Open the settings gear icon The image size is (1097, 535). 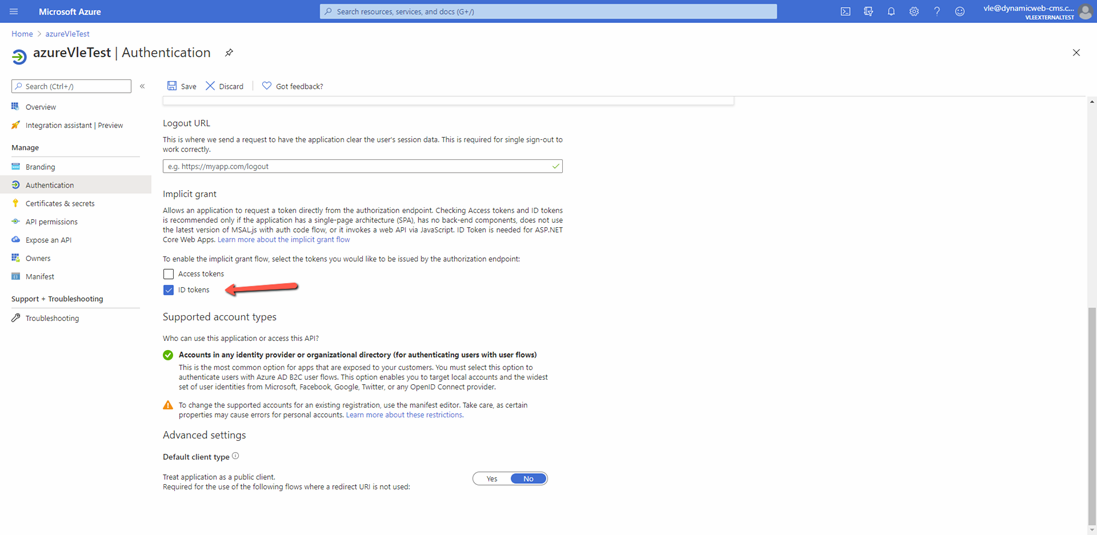point(914,12)
